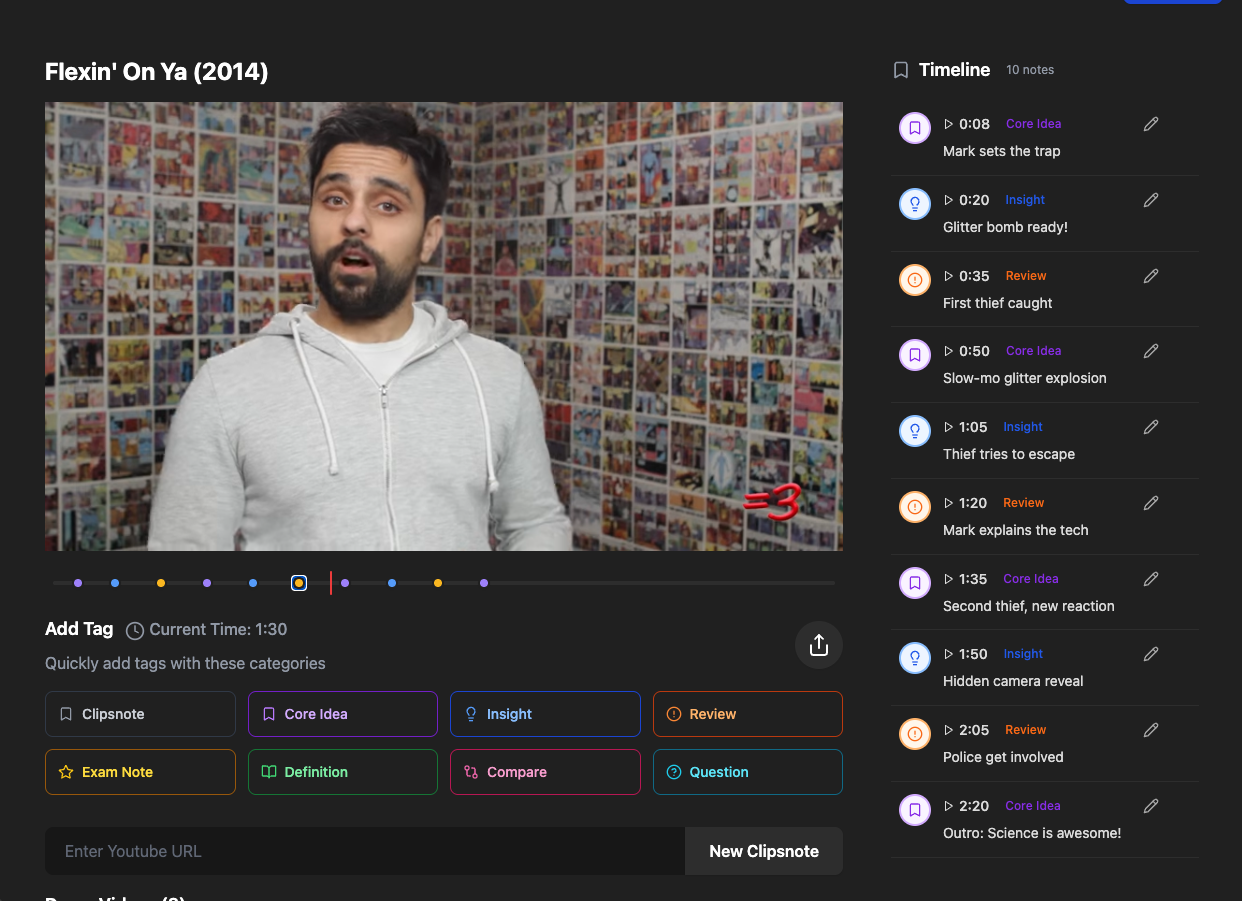Click the bookmark icon for Second thief, new reaction
This screenshot has height=901, width=1242.
tap(914, 583)
